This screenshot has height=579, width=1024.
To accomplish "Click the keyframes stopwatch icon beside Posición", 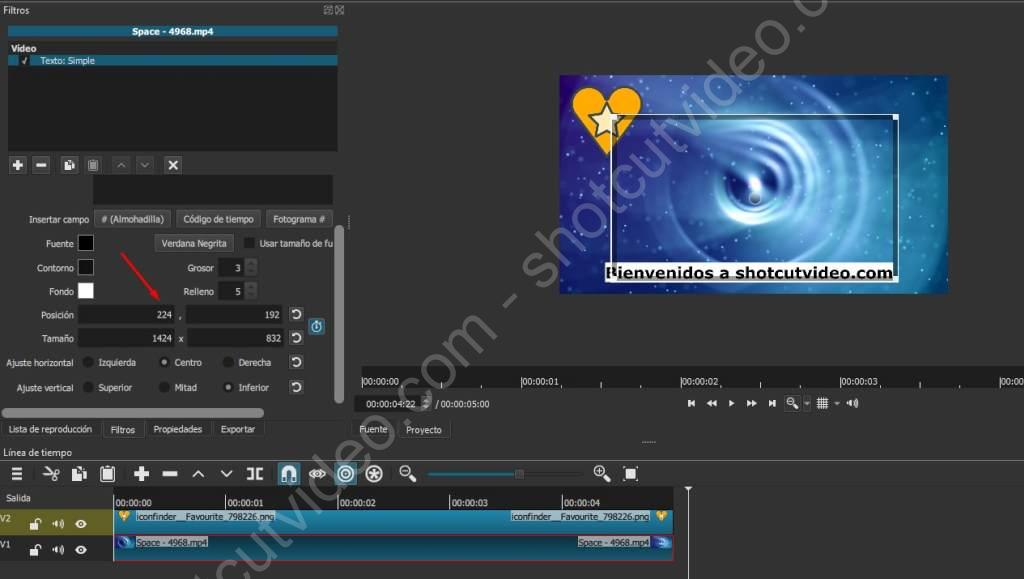I will point(316,326).
